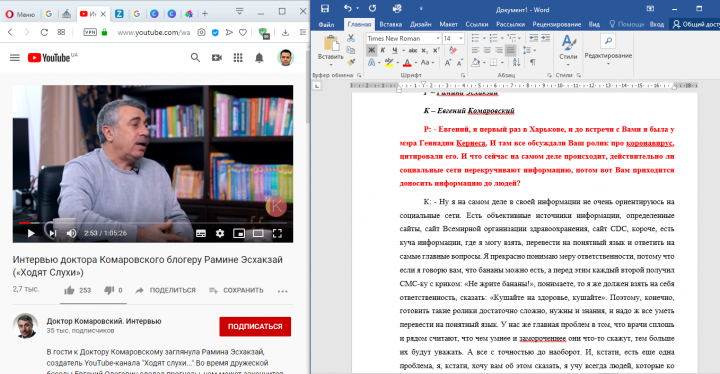The height and width of the screenshot is (374, 720).
Task: Apply superscript formatting in Word
Action: [436, 51]
